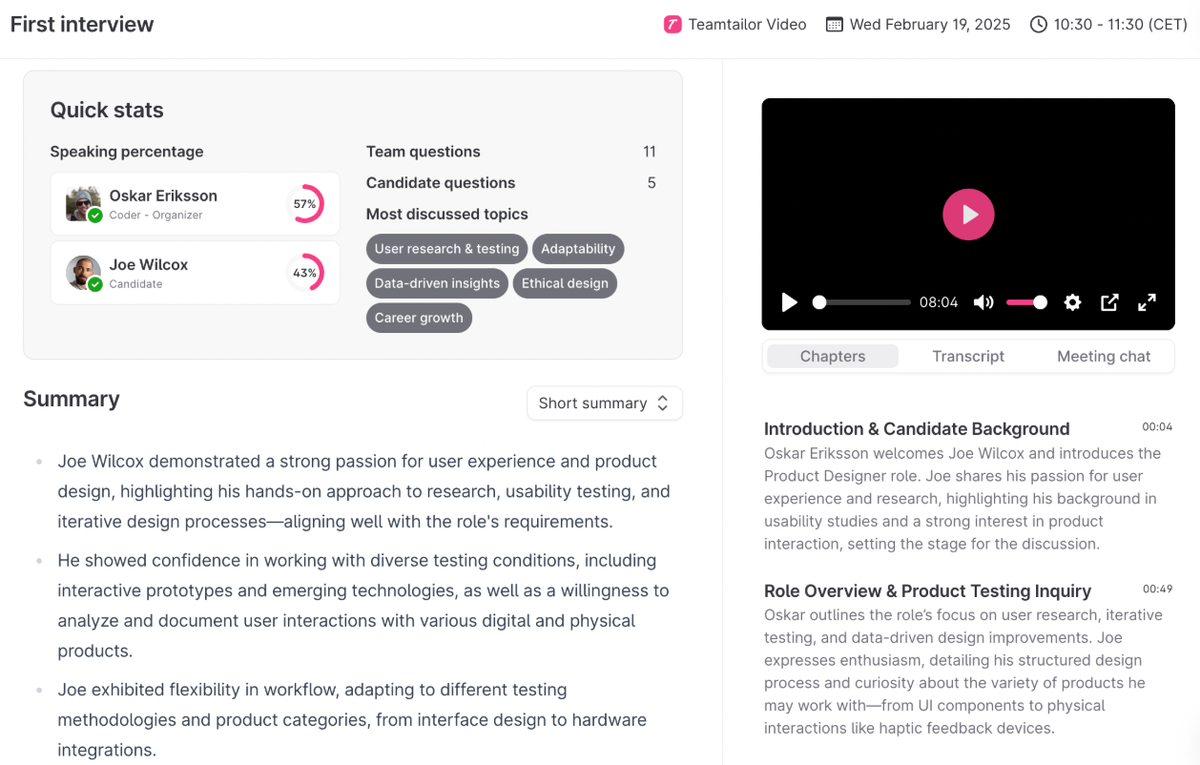Click the Ethical design topic tag
This screenshot has height=765, width=1200.
pyautogui.click(x=565, y=283)
